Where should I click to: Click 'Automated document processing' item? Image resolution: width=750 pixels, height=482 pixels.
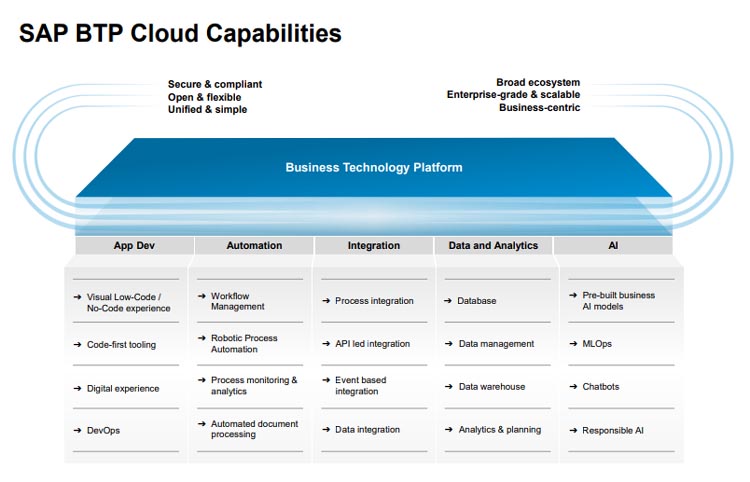point(254,429)
